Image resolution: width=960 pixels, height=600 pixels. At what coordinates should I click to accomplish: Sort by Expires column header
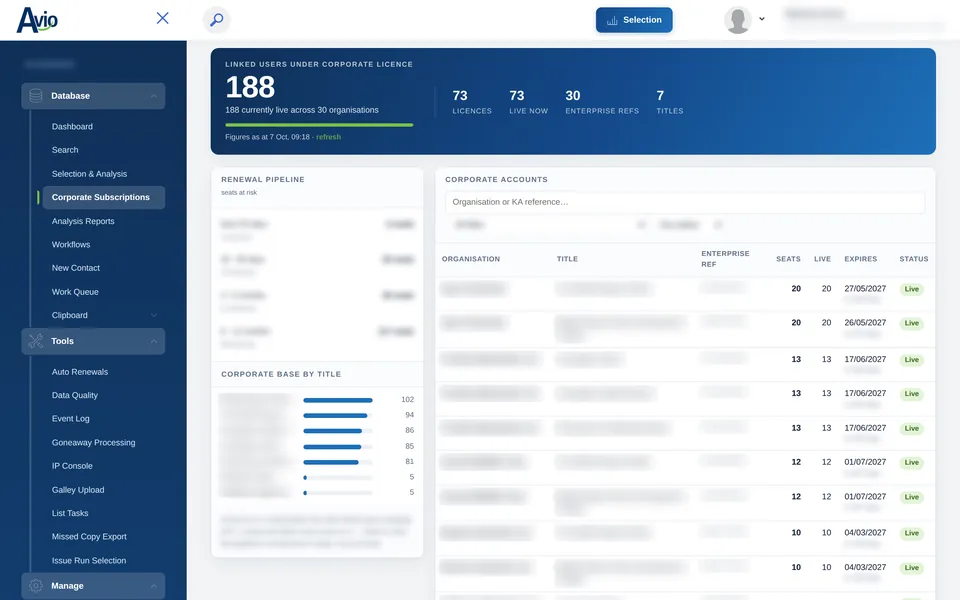(x=860, y=259)
